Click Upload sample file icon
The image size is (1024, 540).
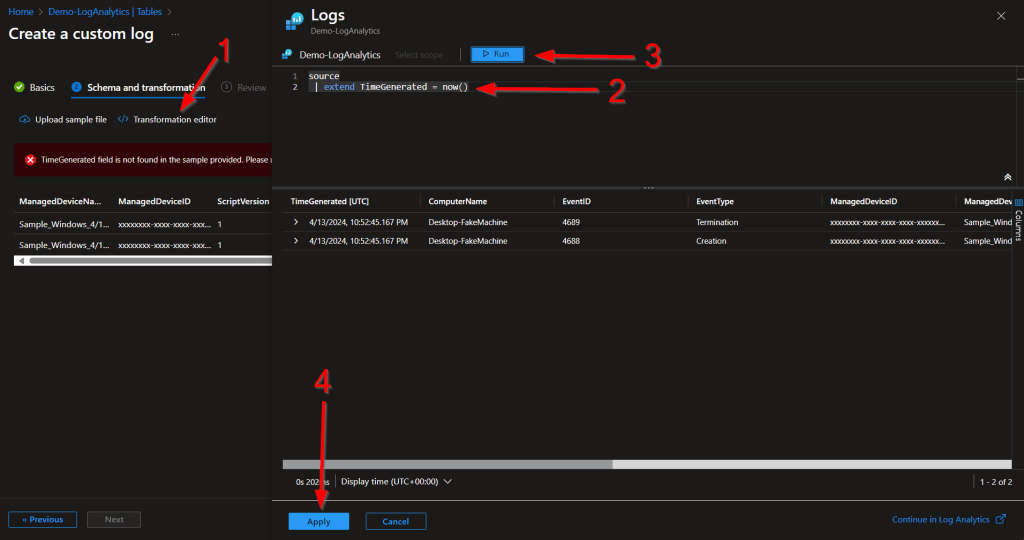click(x=25, y=119)
